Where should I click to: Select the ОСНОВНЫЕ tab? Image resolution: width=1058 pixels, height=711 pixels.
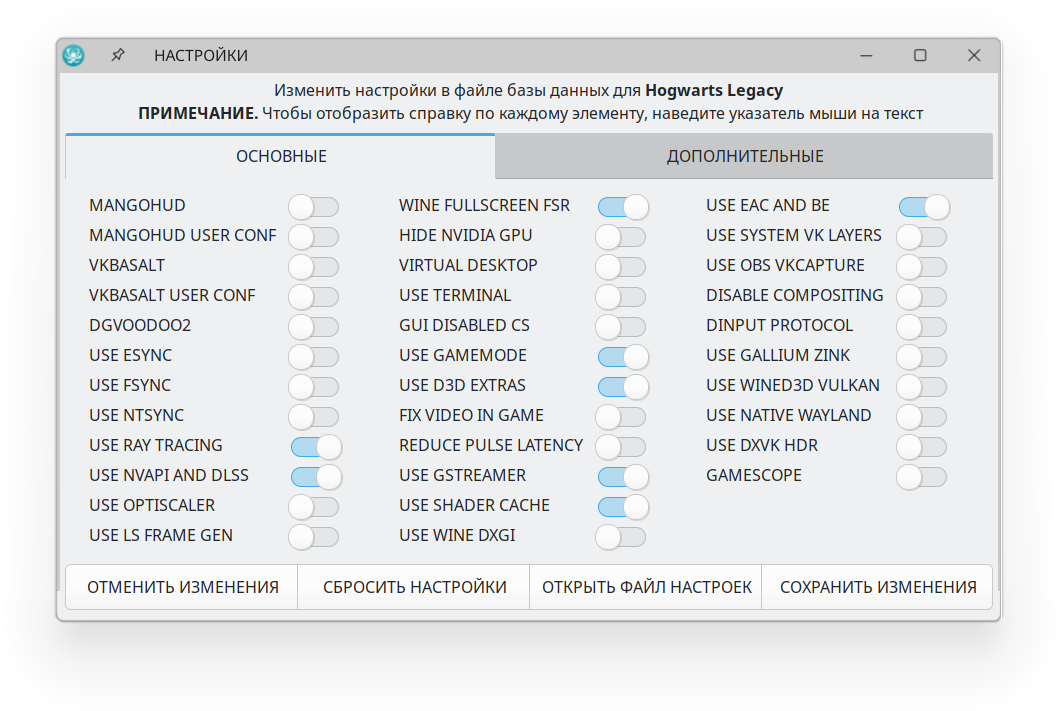pyautogui.click(x=281, y=156)
